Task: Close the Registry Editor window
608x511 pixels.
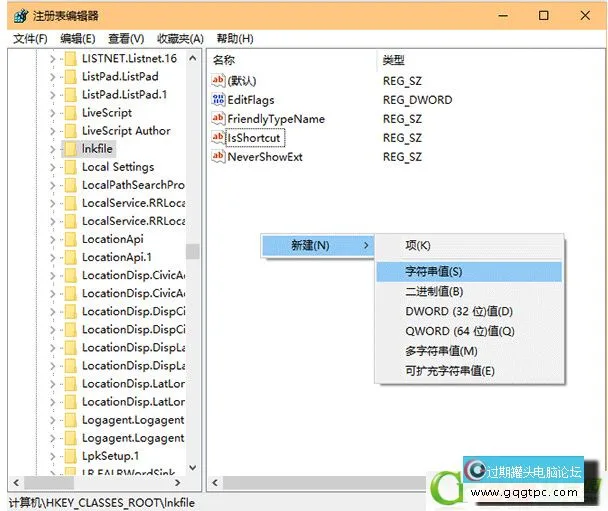Action: coord(585,16)
